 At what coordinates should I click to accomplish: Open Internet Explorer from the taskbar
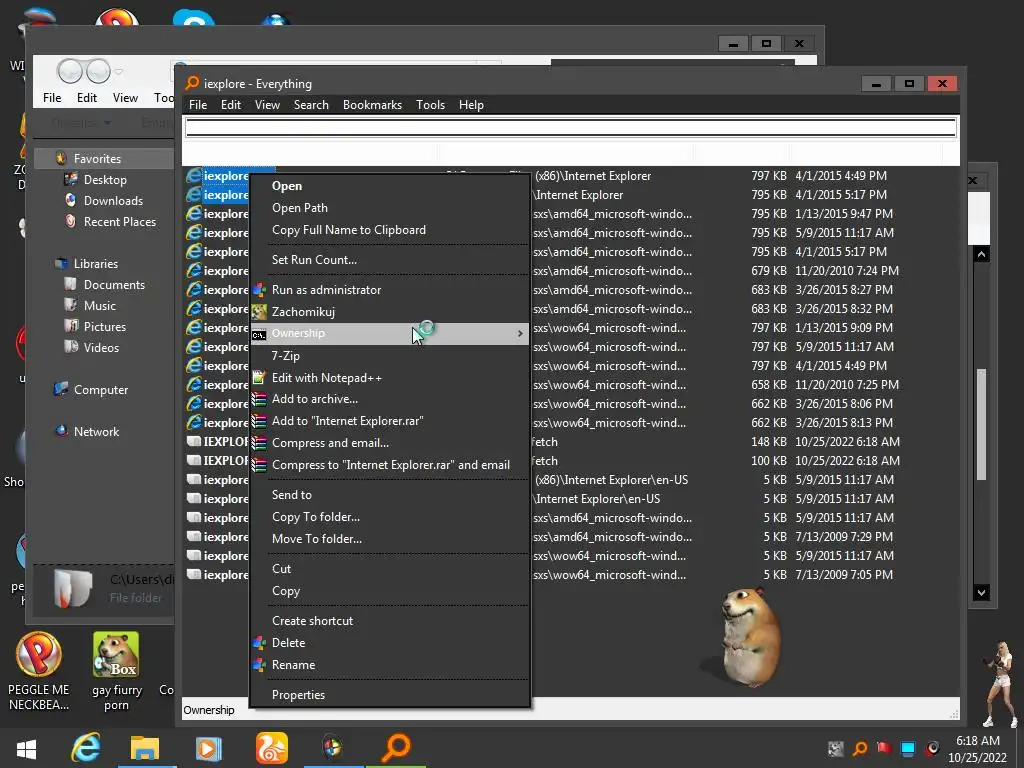point(86,747)
